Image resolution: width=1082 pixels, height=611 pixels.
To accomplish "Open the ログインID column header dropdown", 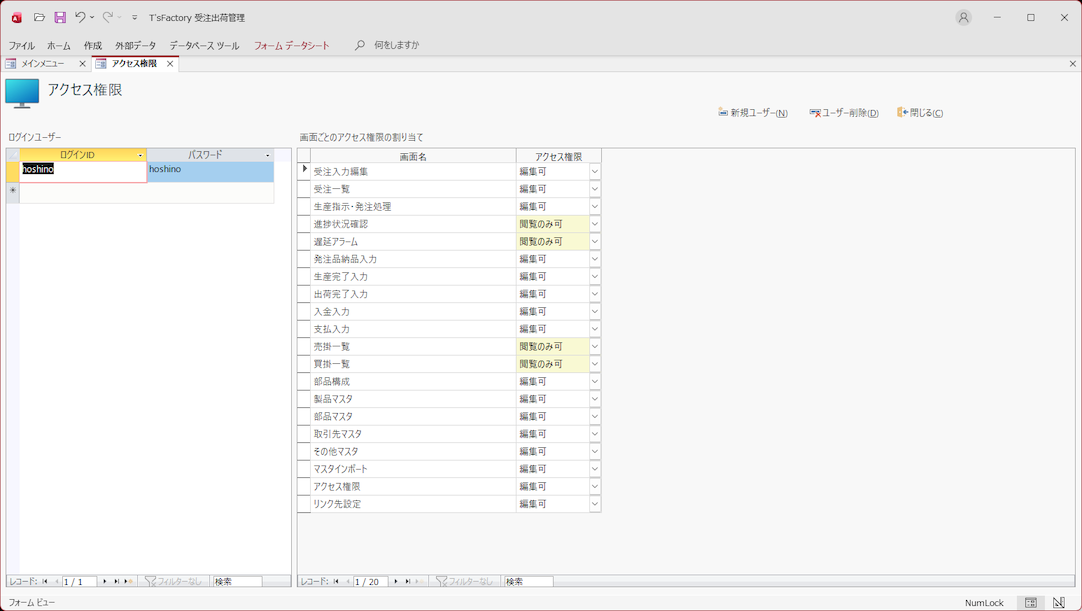I will [140, 155].
